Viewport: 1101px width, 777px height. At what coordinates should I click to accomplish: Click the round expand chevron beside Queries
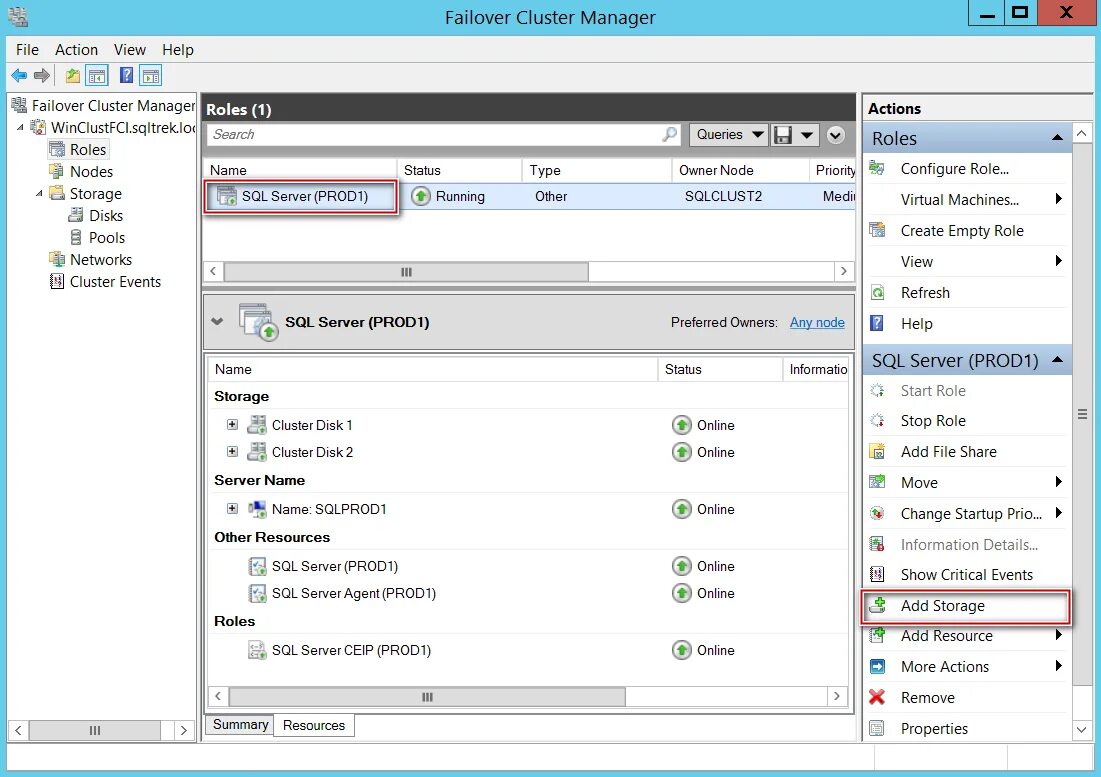836,135
